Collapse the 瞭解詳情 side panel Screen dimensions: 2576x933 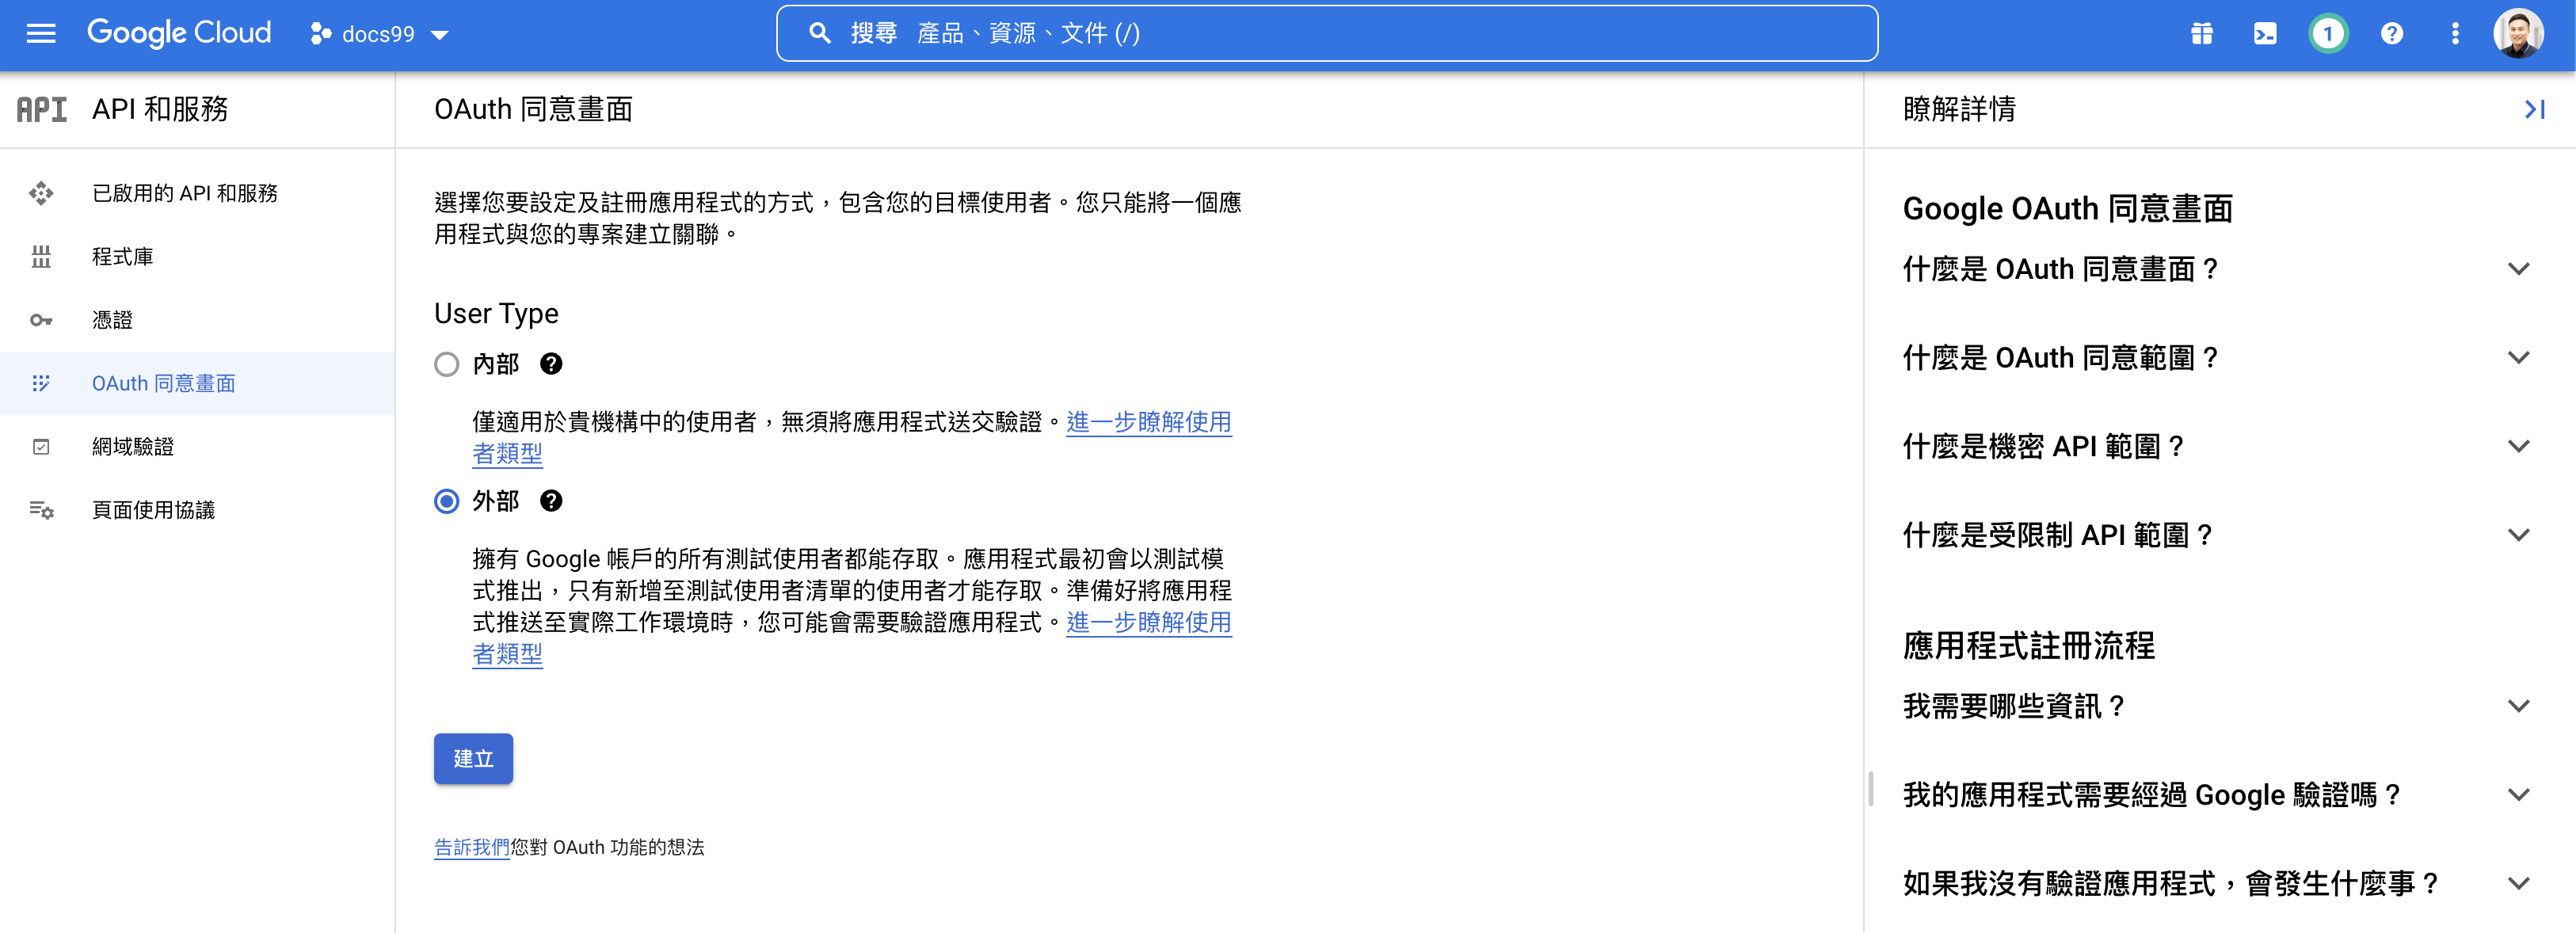(2534, 109)
